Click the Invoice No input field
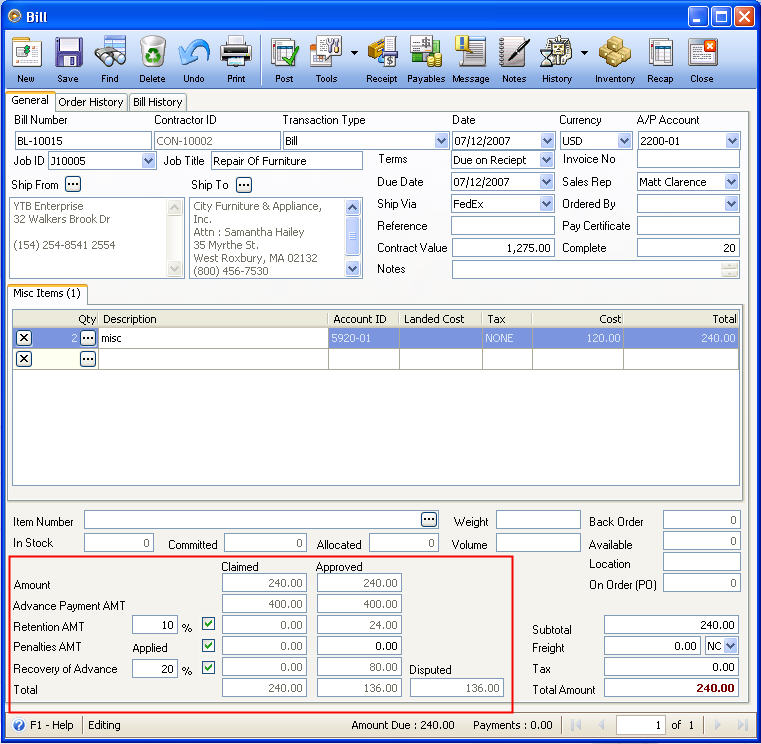The height and width of the screenshot is (744, 761). pos(688,159)
